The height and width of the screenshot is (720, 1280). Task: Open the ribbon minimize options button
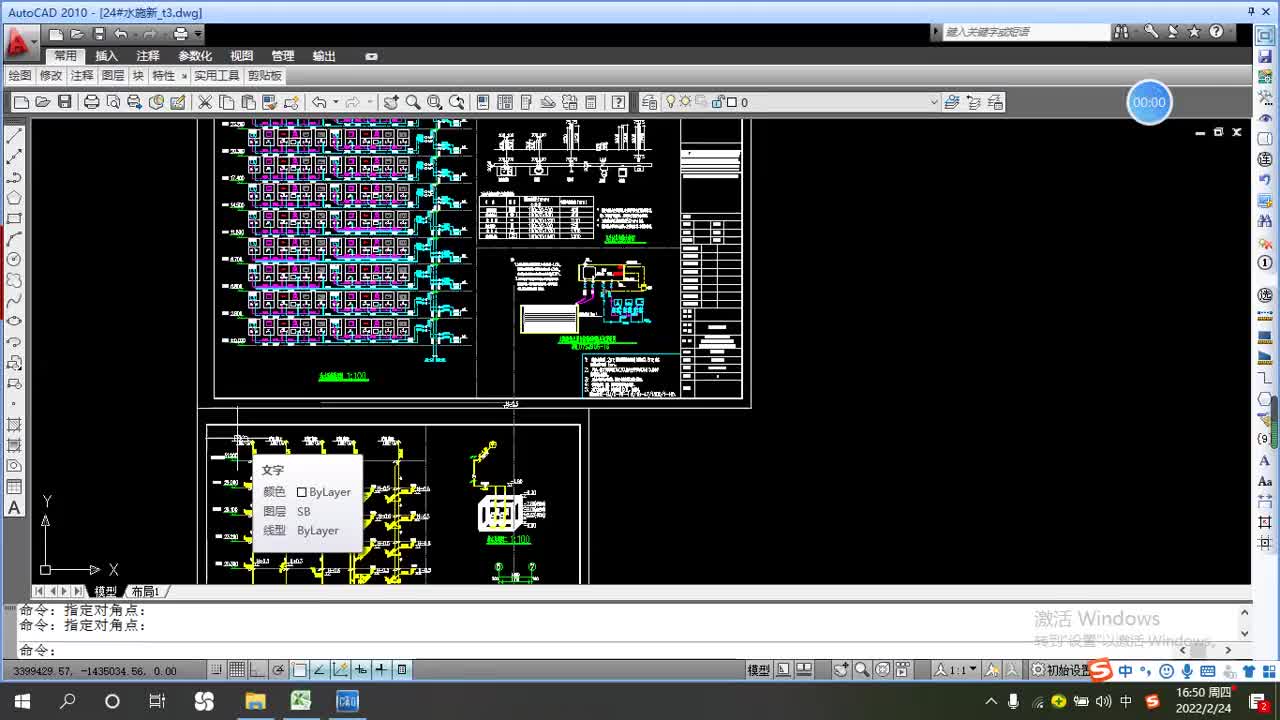click(372, 57)
